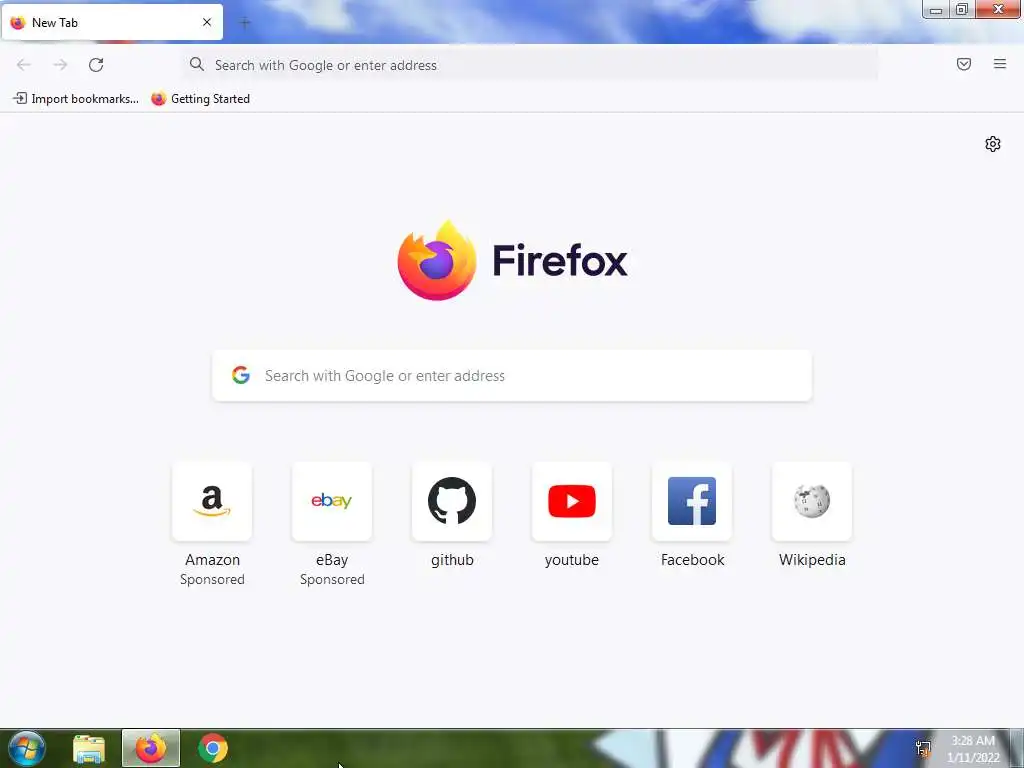Click the Wikipedia label text
Screen dimensions: 1024x768
point(812,560)
